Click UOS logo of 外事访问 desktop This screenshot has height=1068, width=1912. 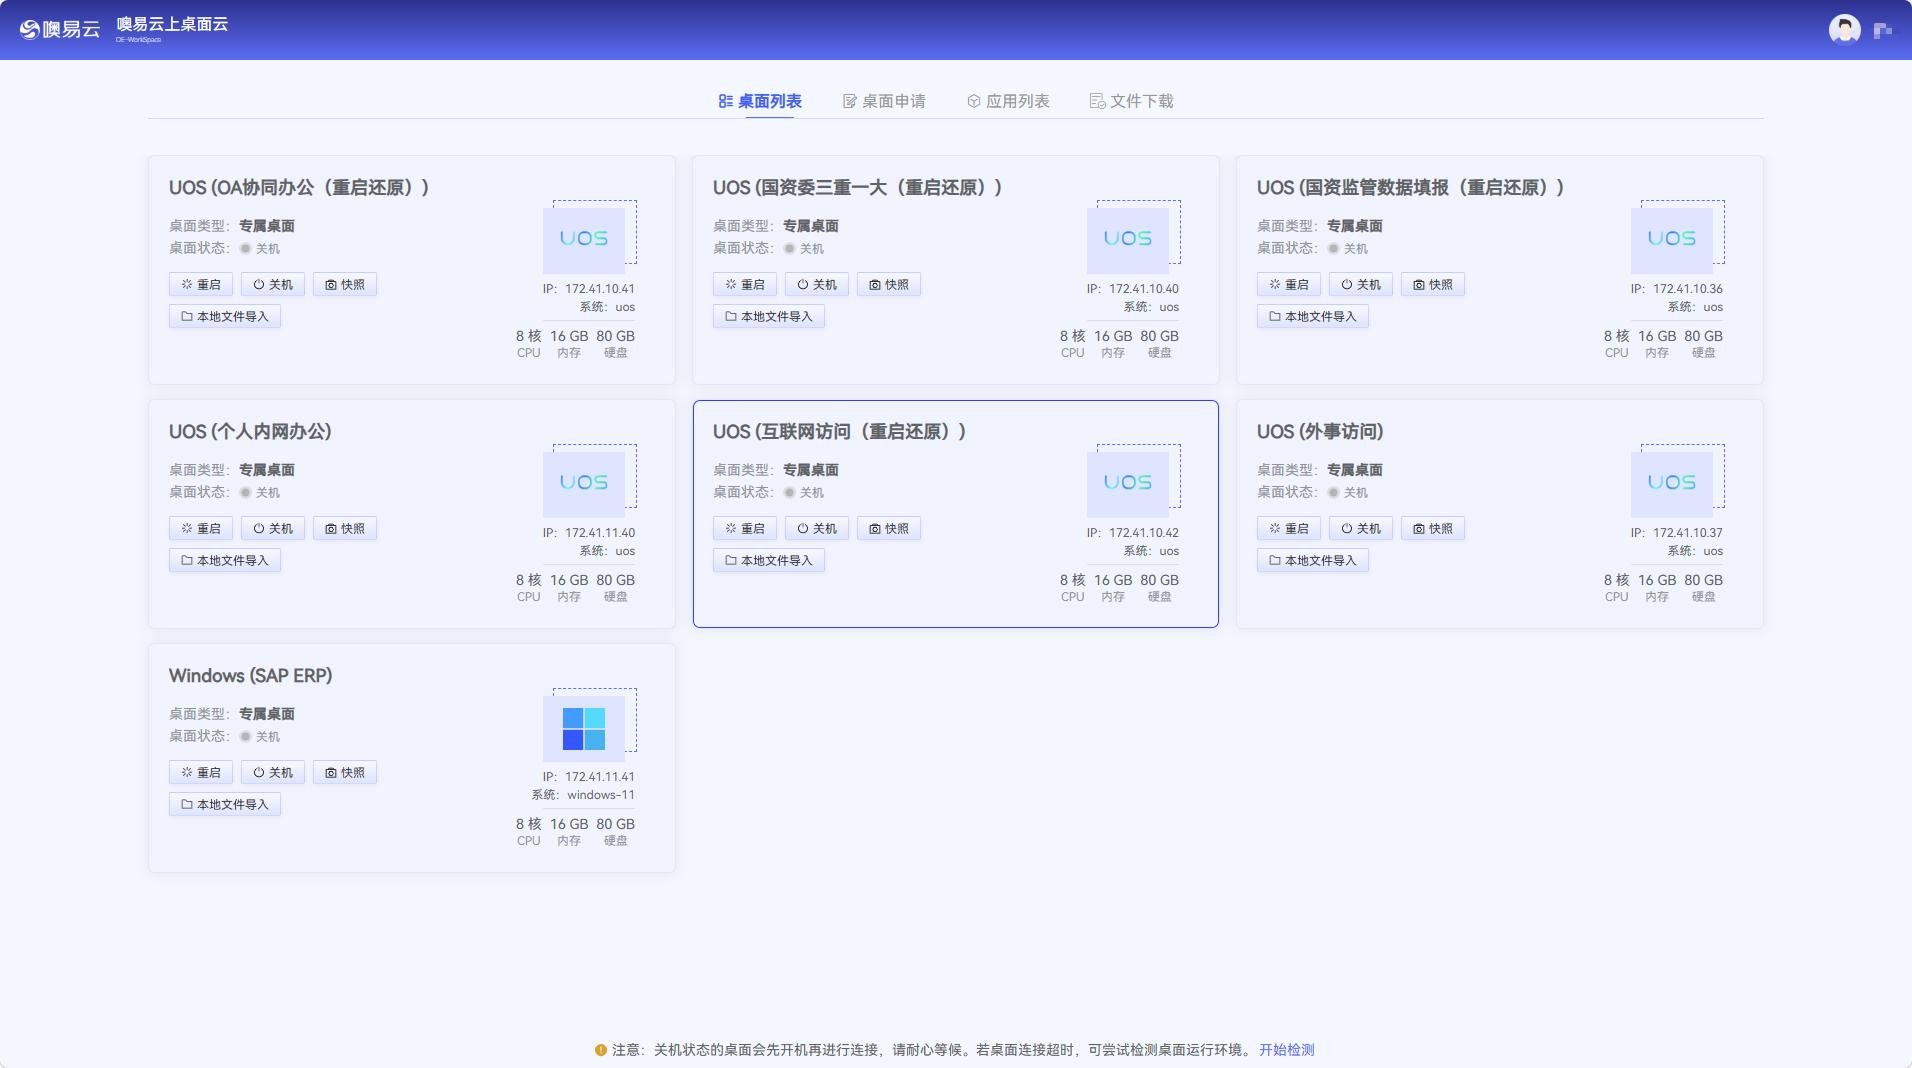(x=1671, y=483)
